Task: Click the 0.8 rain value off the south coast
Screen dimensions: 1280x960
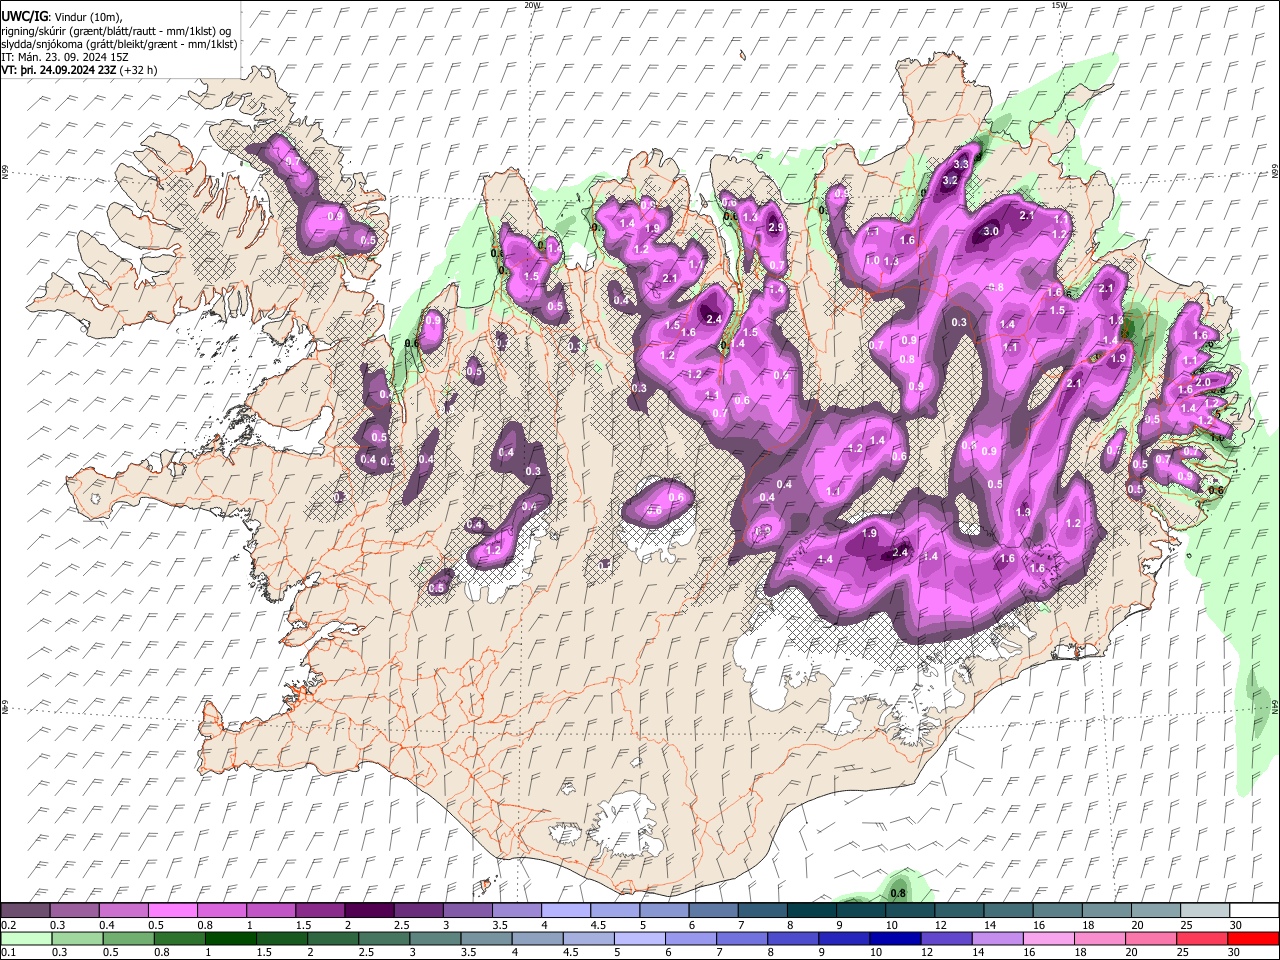Action: pos(898,893)
